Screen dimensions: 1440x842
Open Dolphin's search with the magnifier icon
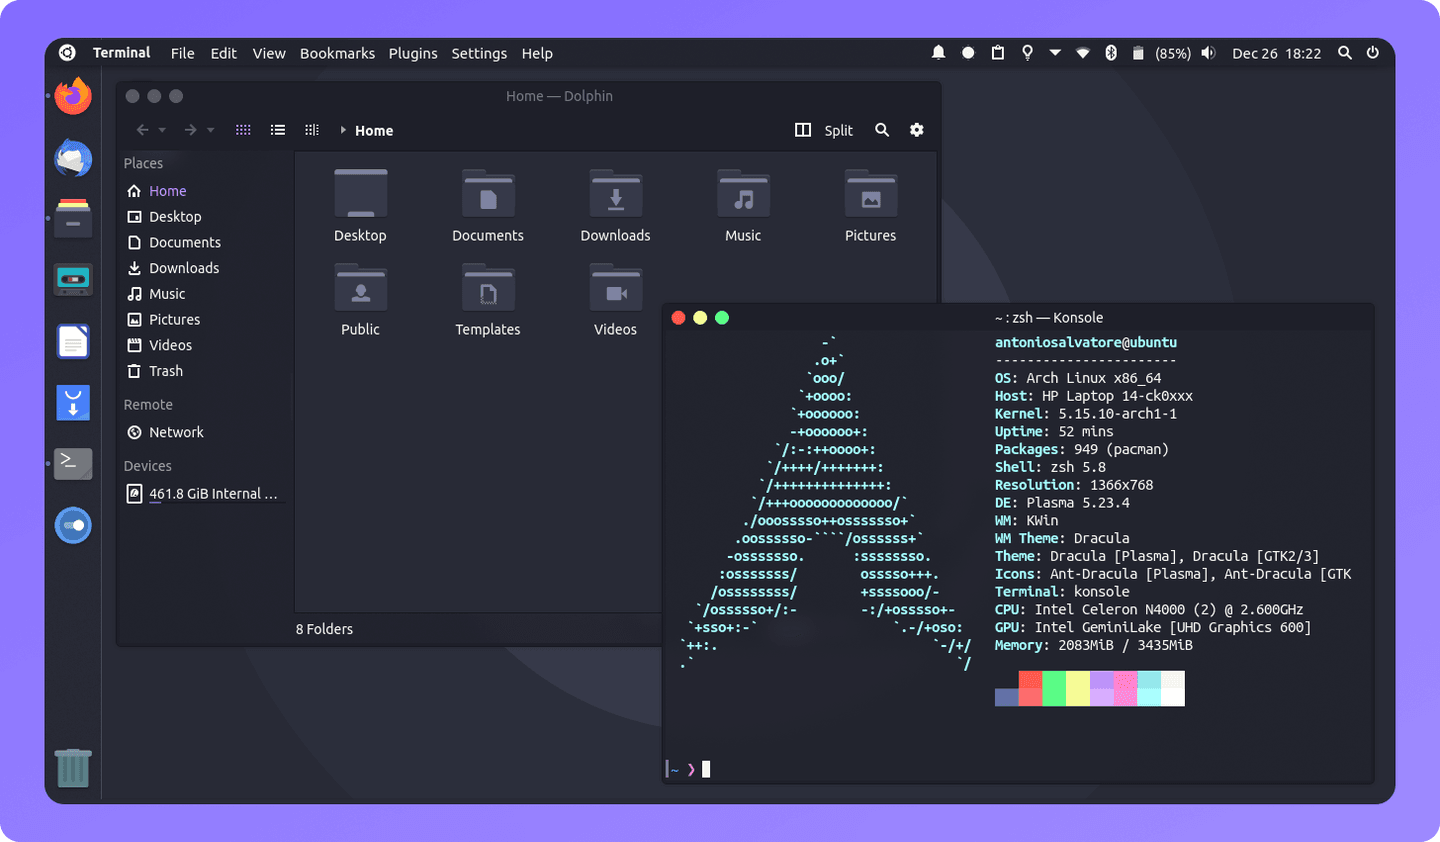click(881, 130)
